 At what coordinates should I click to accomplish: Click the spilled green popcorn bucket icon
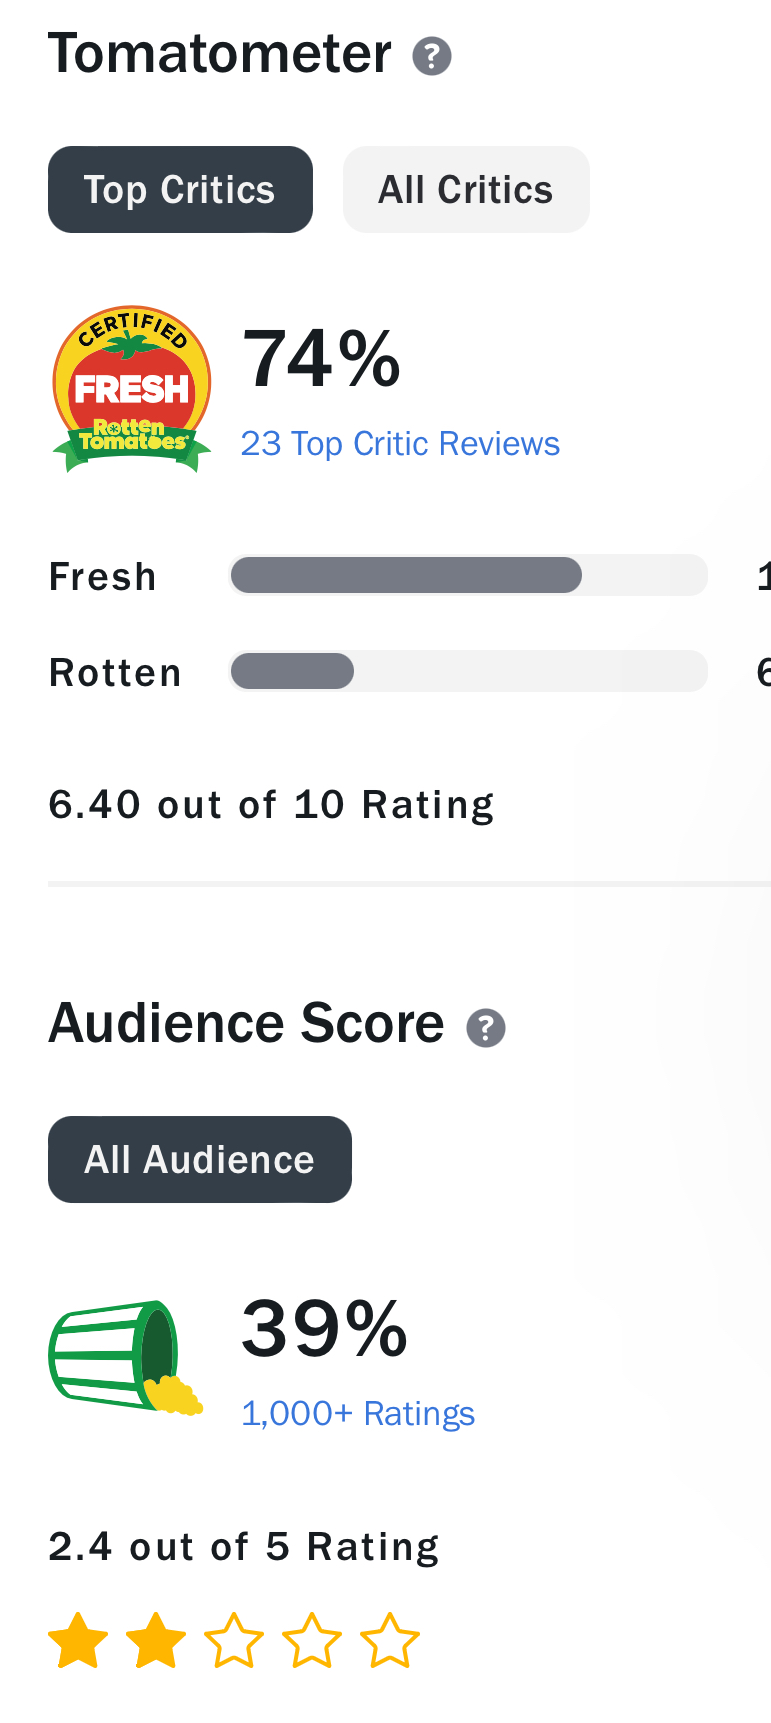click(125, 1358)
